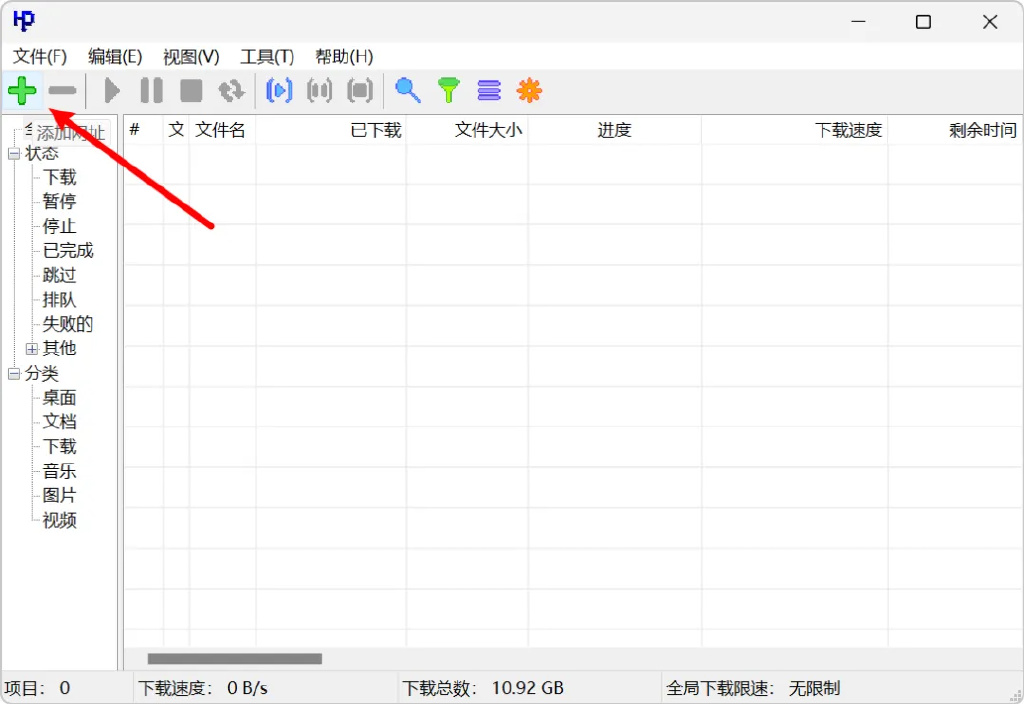1024x704 pixels.
Task: Click the blue bracketed Start All icon
Action: coord(279,91)
